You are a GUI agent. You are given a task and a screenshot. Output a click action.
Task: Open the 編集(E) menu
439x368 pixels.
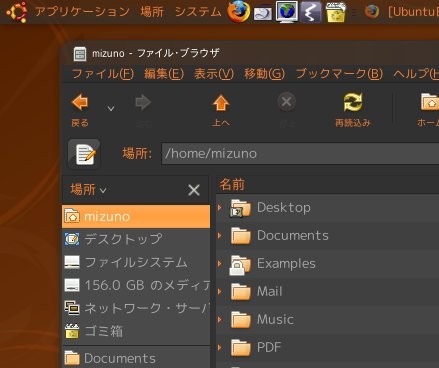(x=164, y=74)
